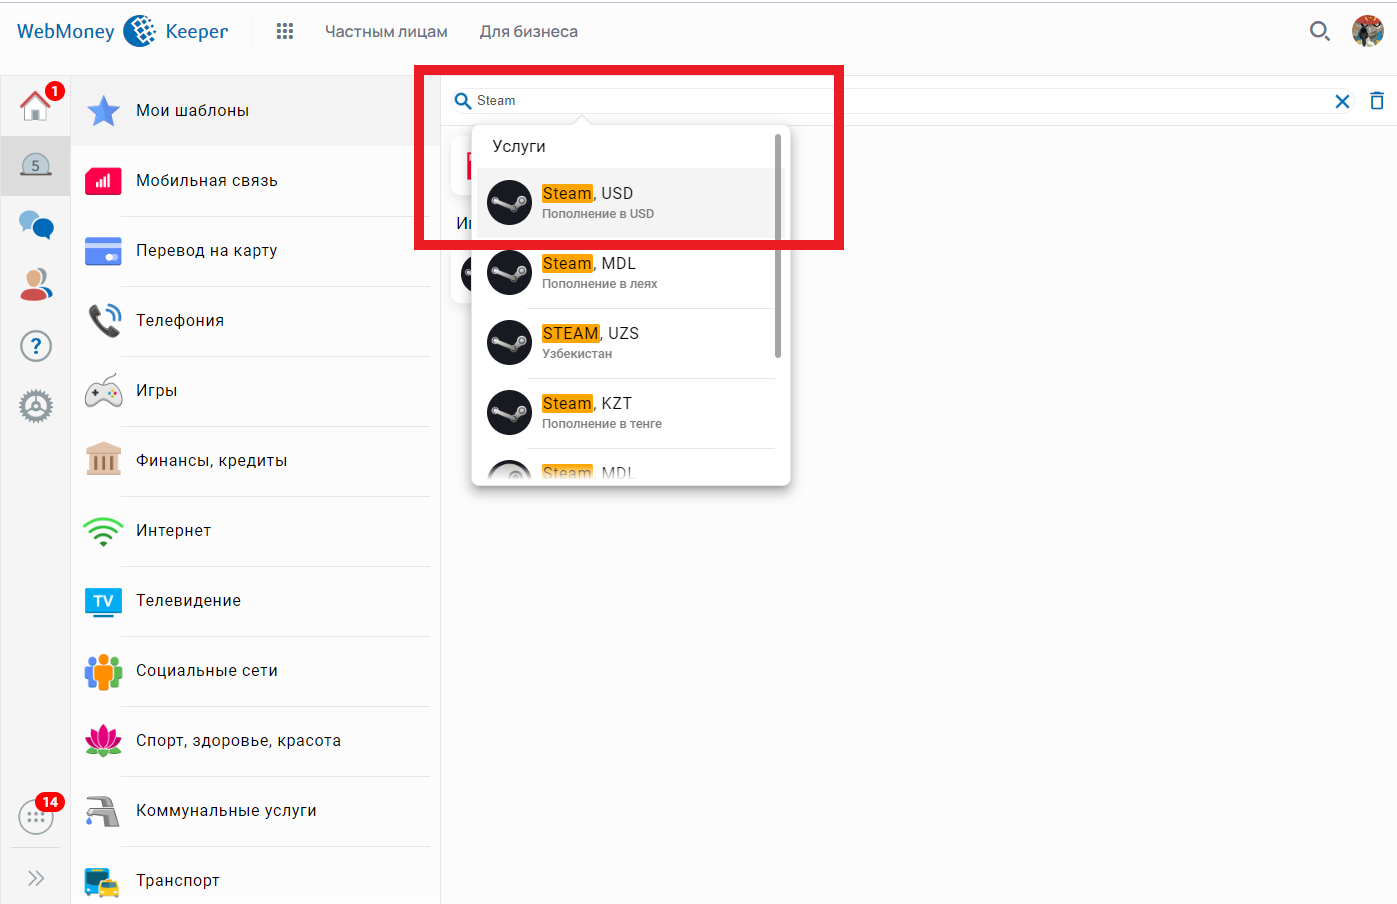
Task: Click the lotus icon of Спорт
Action: 103,740
